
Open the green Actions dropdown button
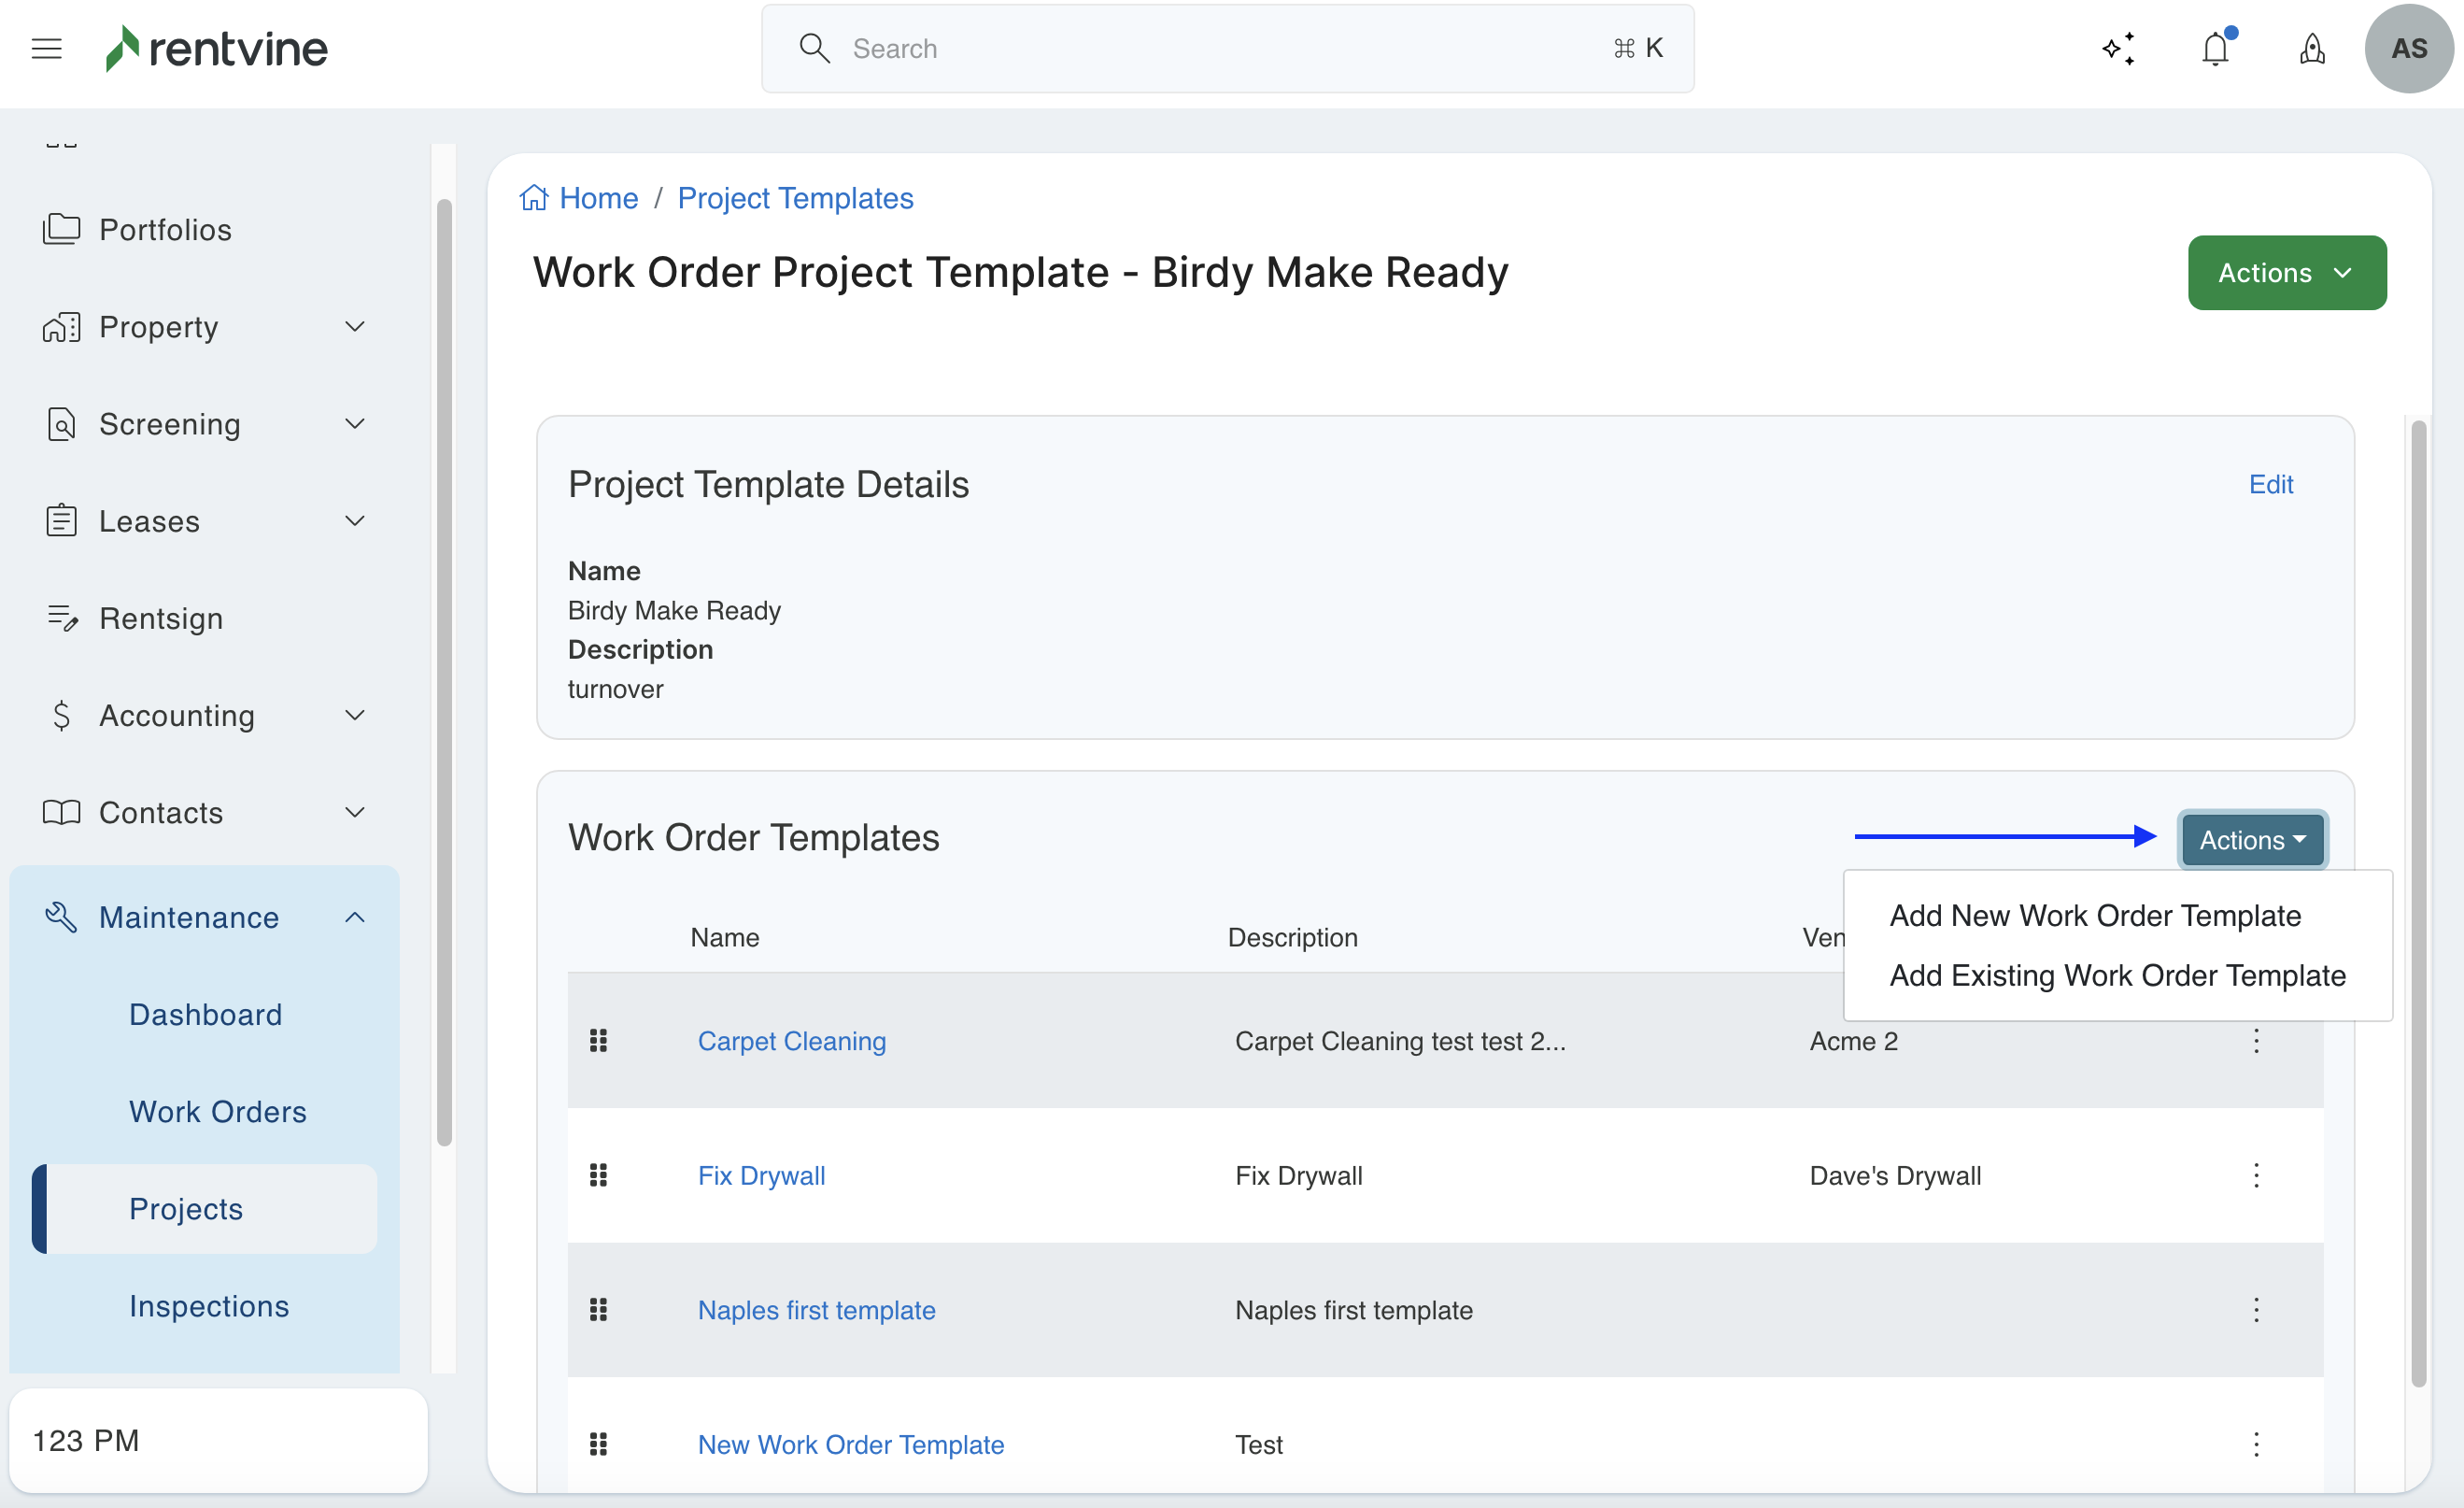pyautogui.click(x=2286, y=273)
